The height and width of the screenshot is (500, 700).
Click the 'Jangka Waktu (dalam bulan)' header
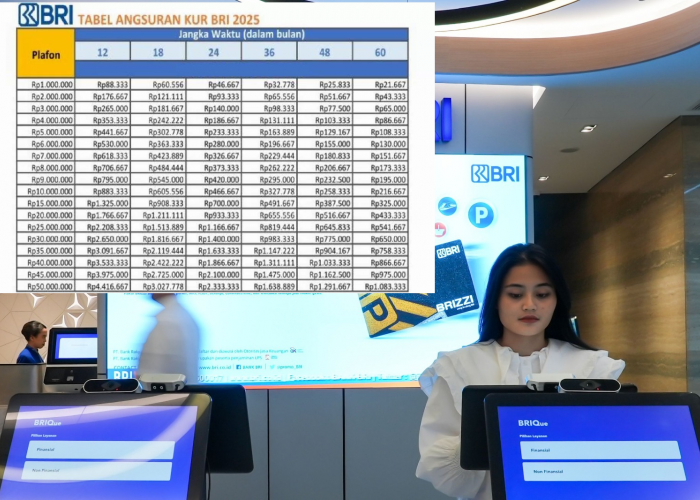coord(242,34)
